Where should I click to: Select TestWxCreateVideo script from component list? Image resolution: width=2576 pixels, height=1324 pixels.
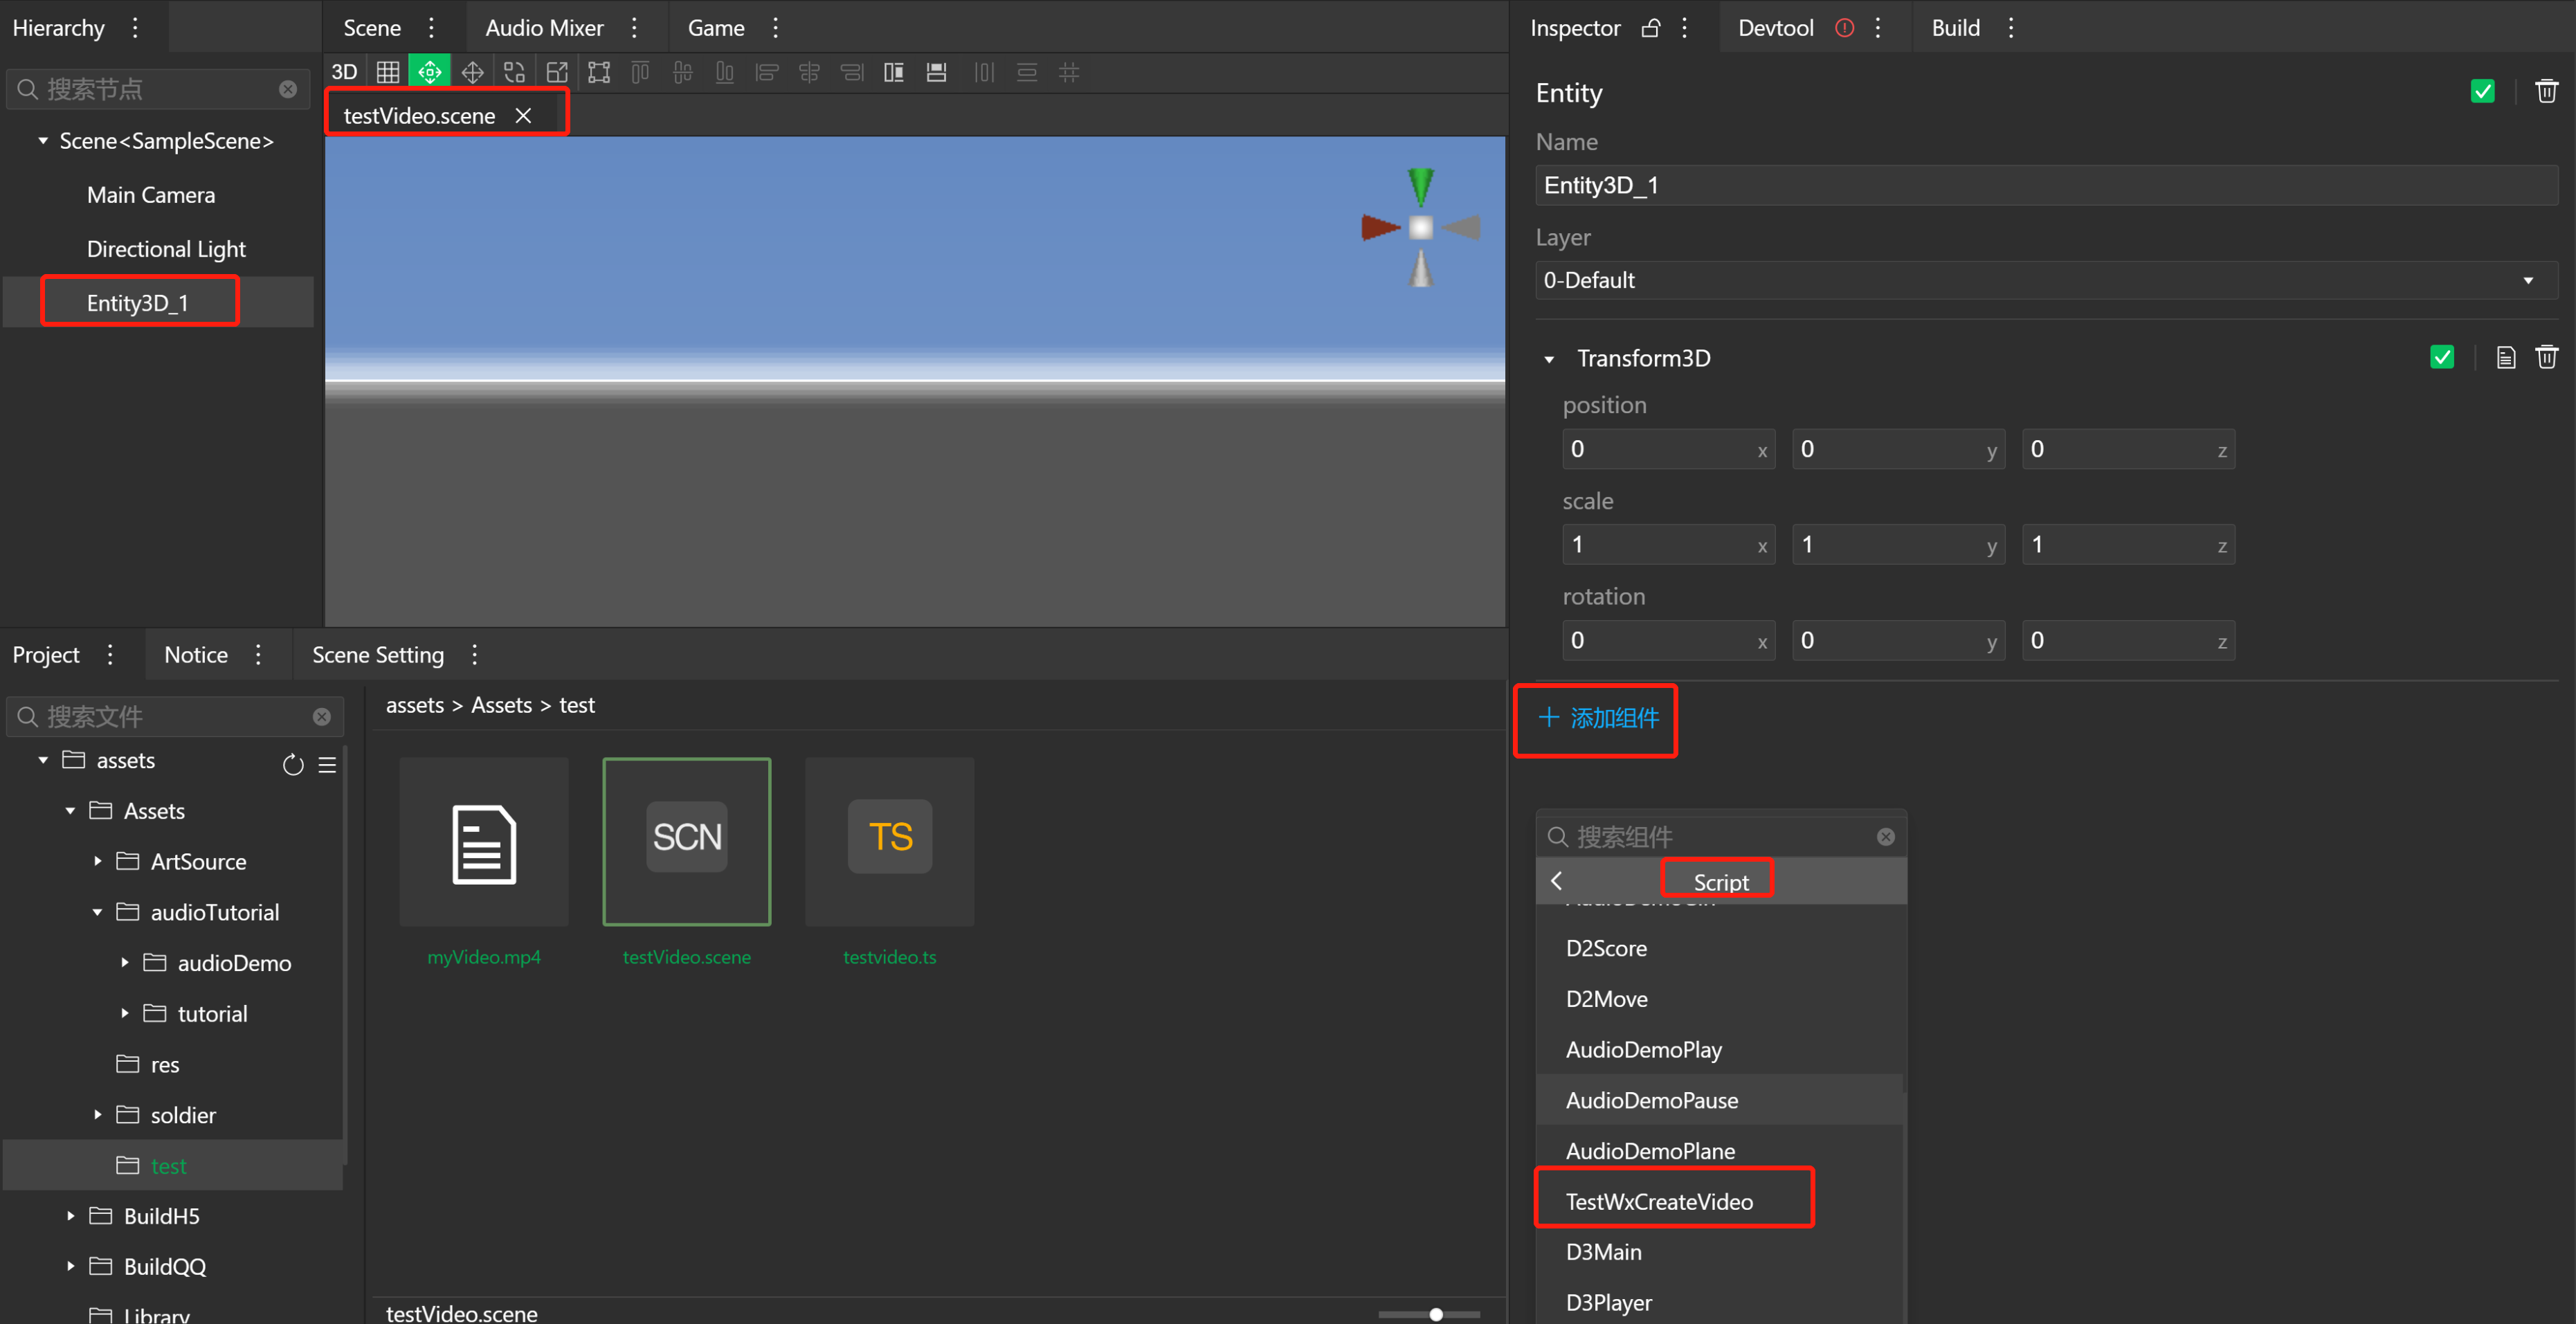point(1659,1201)
